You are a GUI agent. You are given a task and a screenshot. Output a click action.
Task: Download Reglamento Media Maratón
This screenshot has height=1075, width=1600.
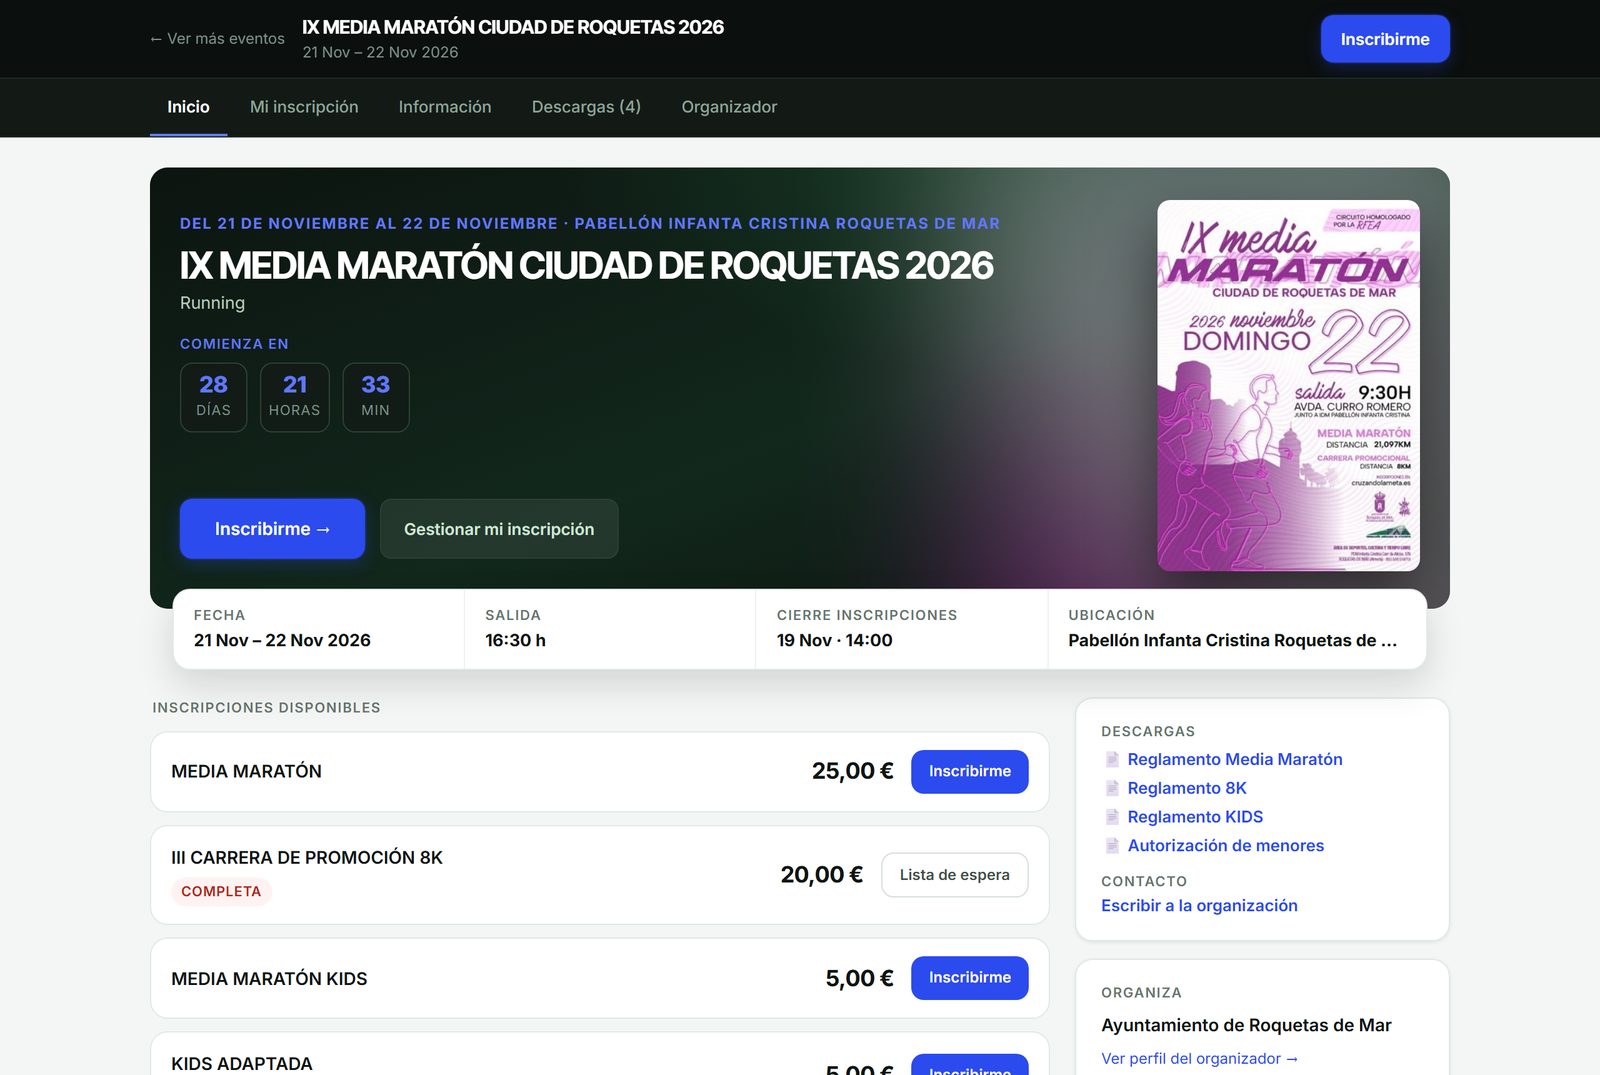(1235, 760)
